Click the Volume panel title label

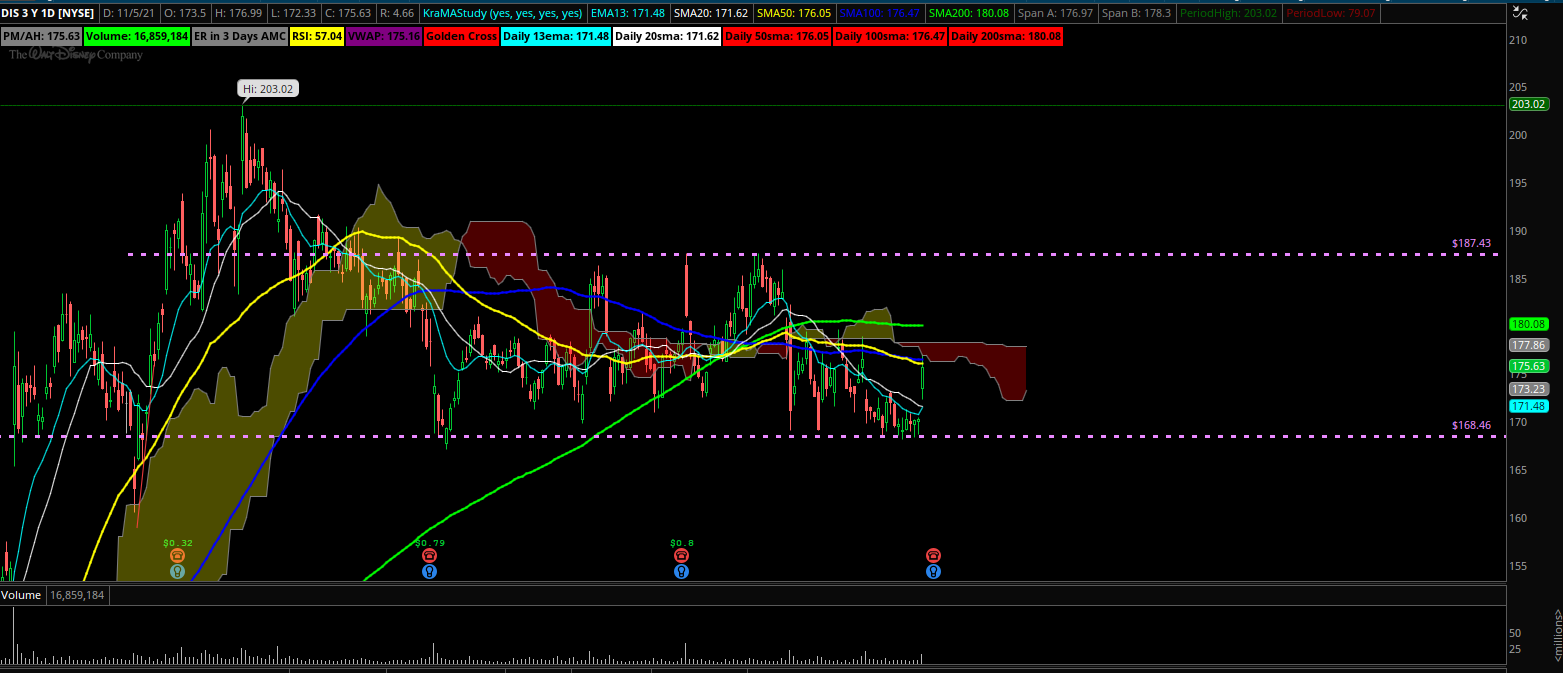click(22, 595)
